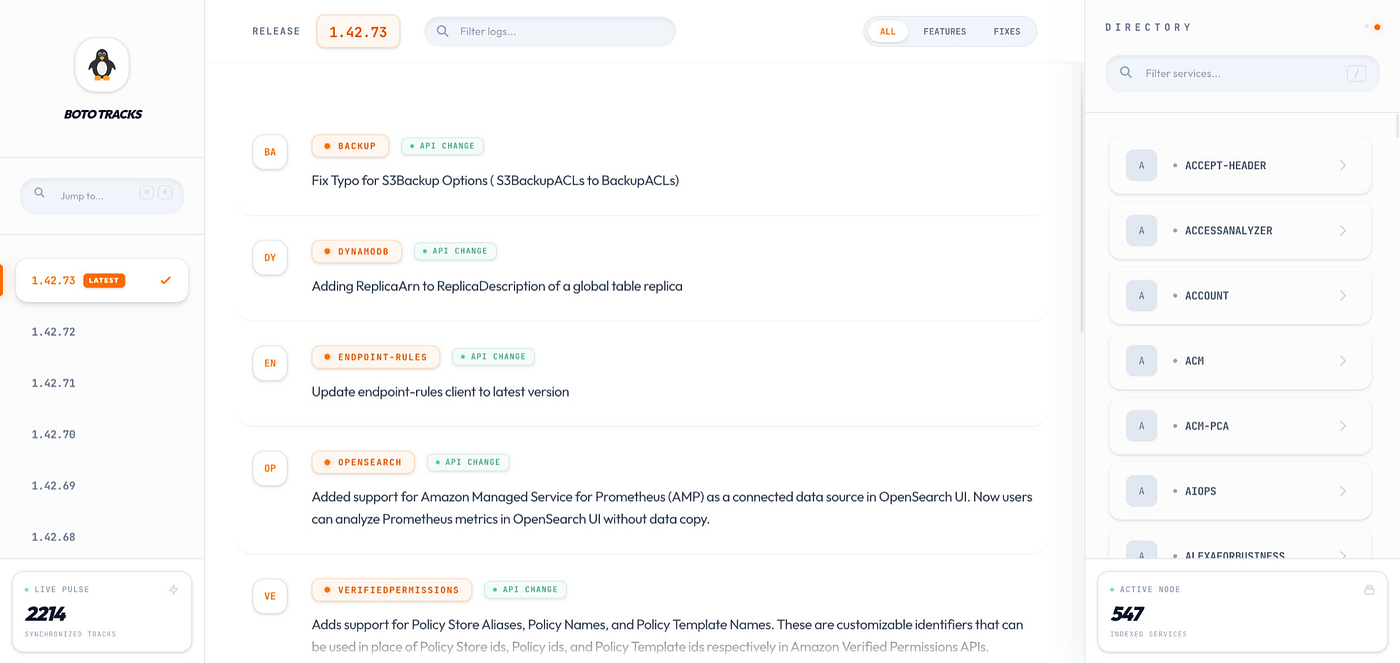Click the DY avatar badge for DynamoDB entry
The image size is (1400, 663).
click(270, 257)
